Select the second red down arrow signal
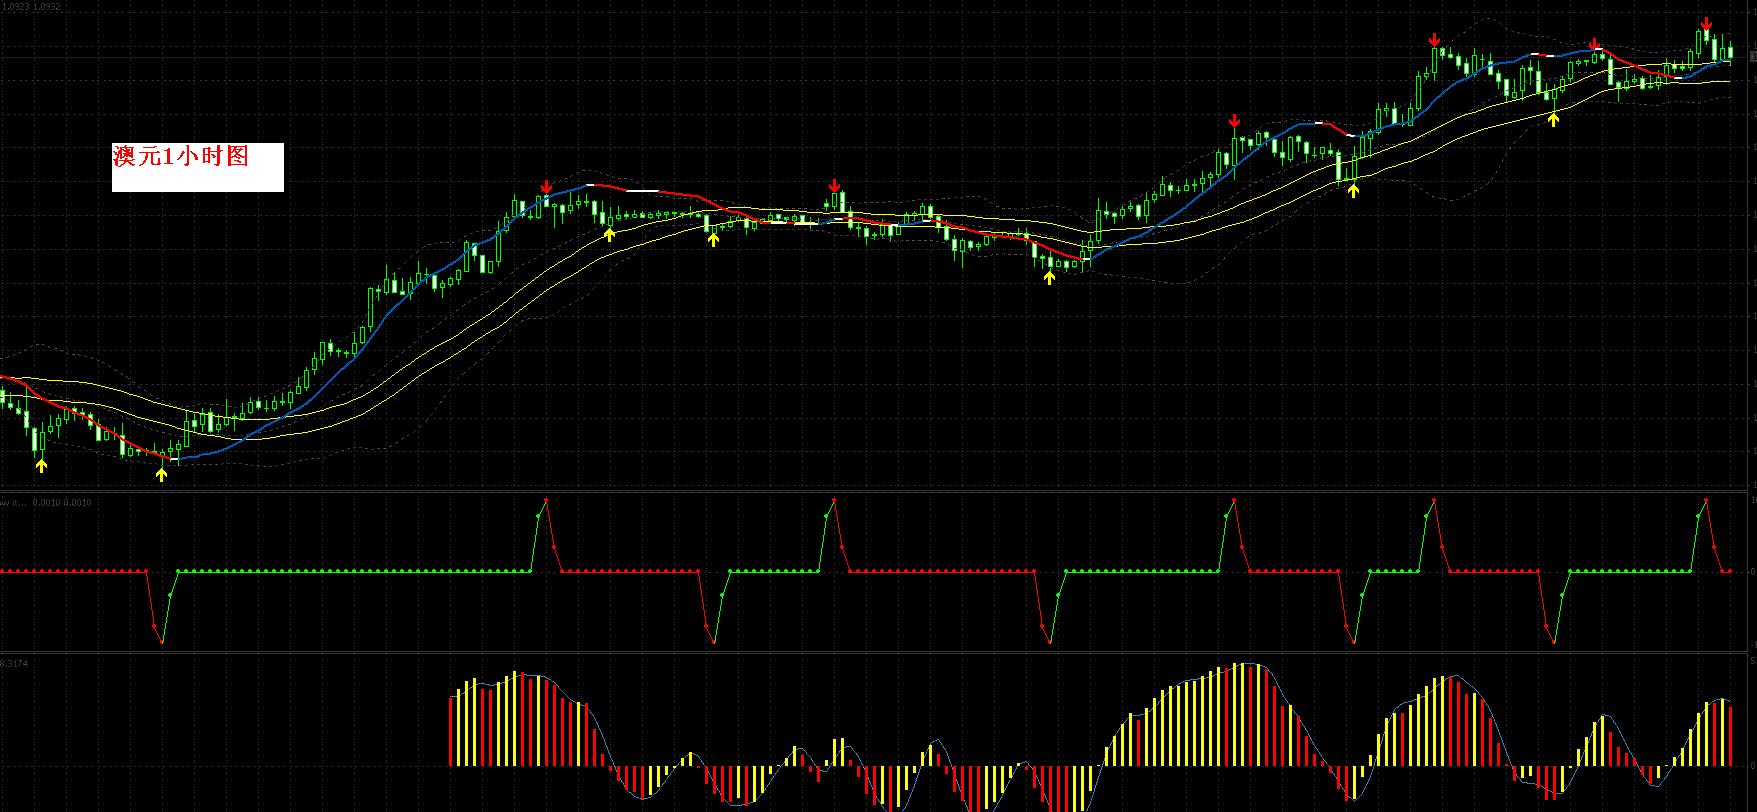 pos(834,186)
